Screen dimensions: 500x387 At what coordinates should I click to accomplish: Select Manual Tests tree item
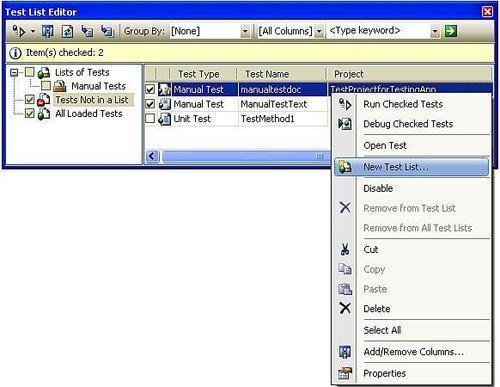coord(99,86)
